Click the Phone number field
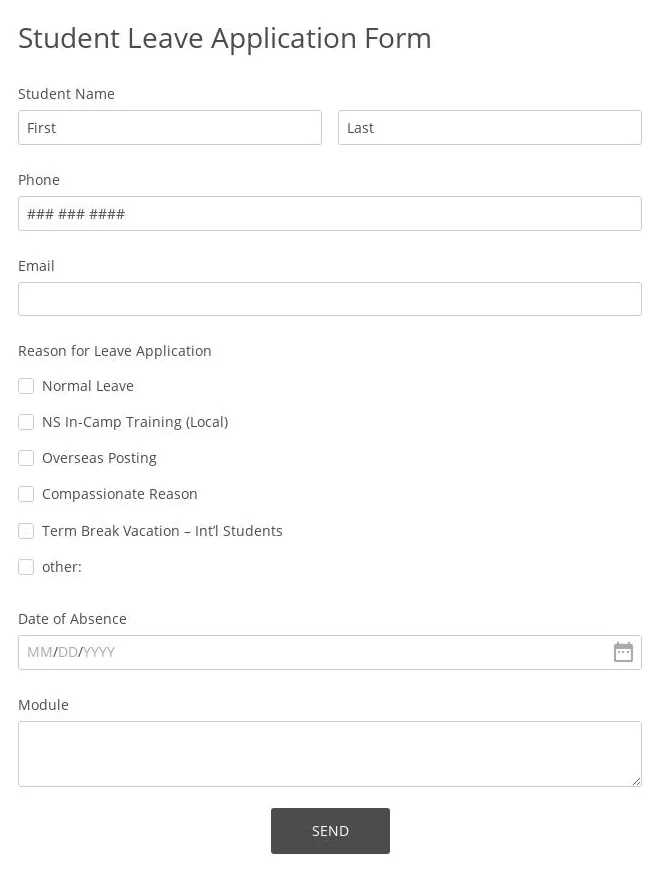Viewport: 660px width, 872px height. coord(330,213)
